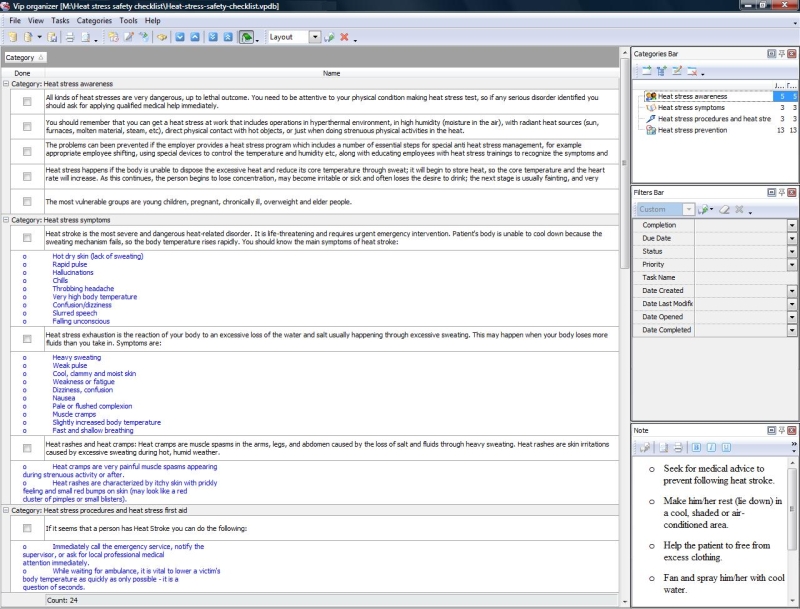This screenshot has width=800, height=609.
Task: Click the Name column header
Action: [331, 73]
